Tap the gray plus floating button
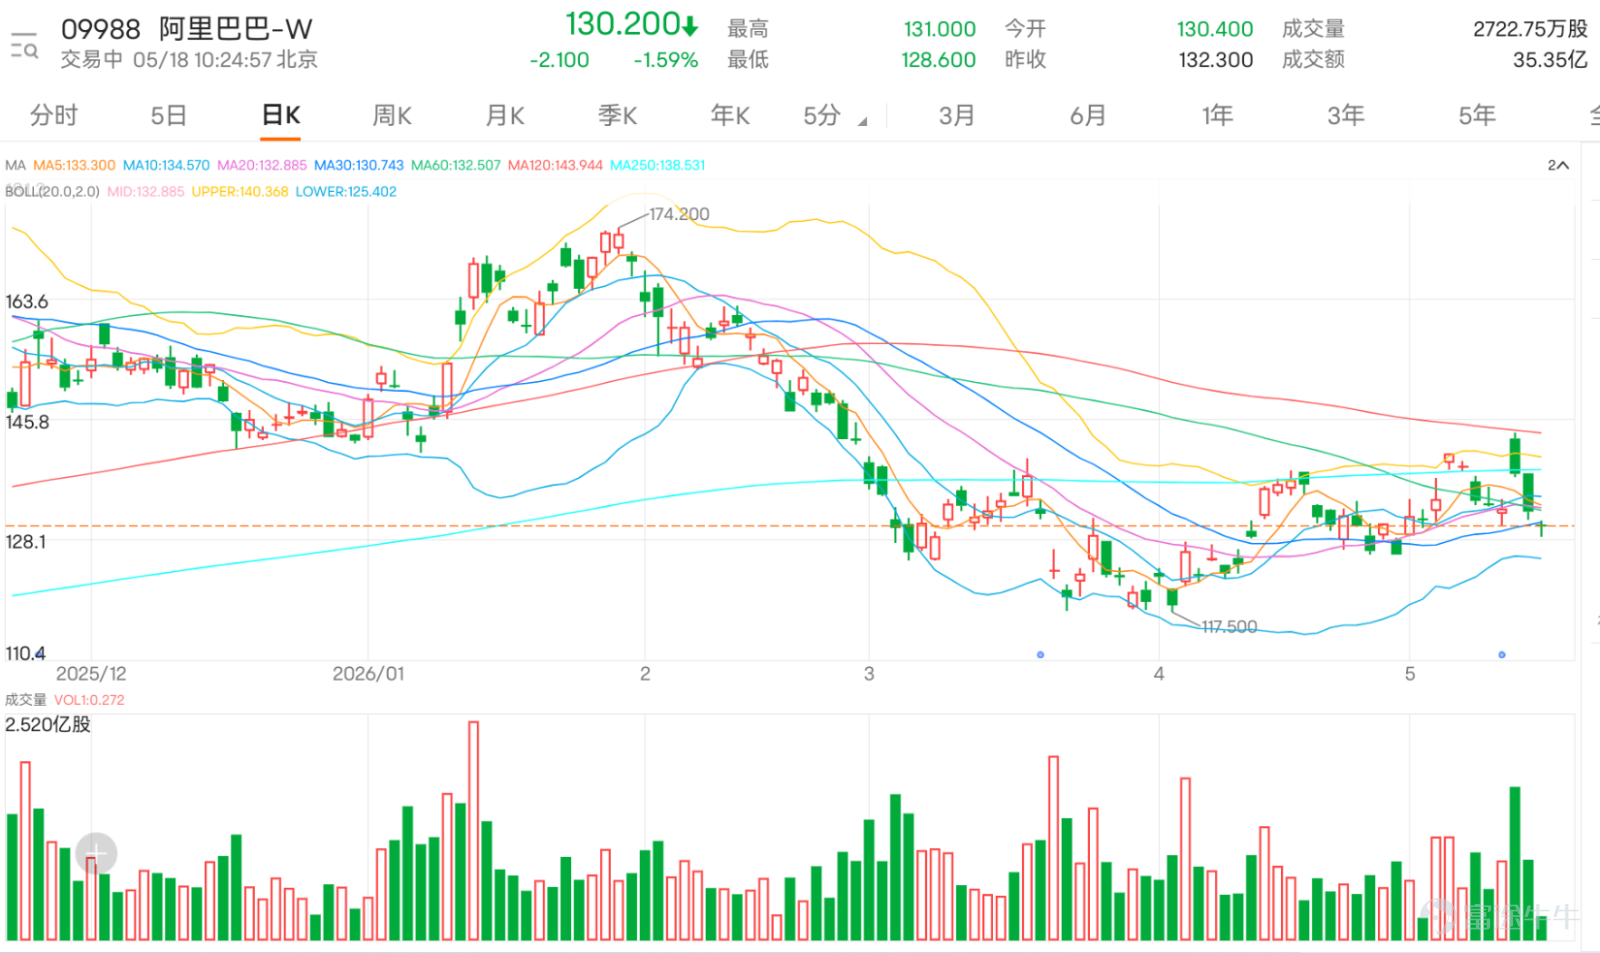The width and height of the screenshot is (1600, 953). point(96,853)
